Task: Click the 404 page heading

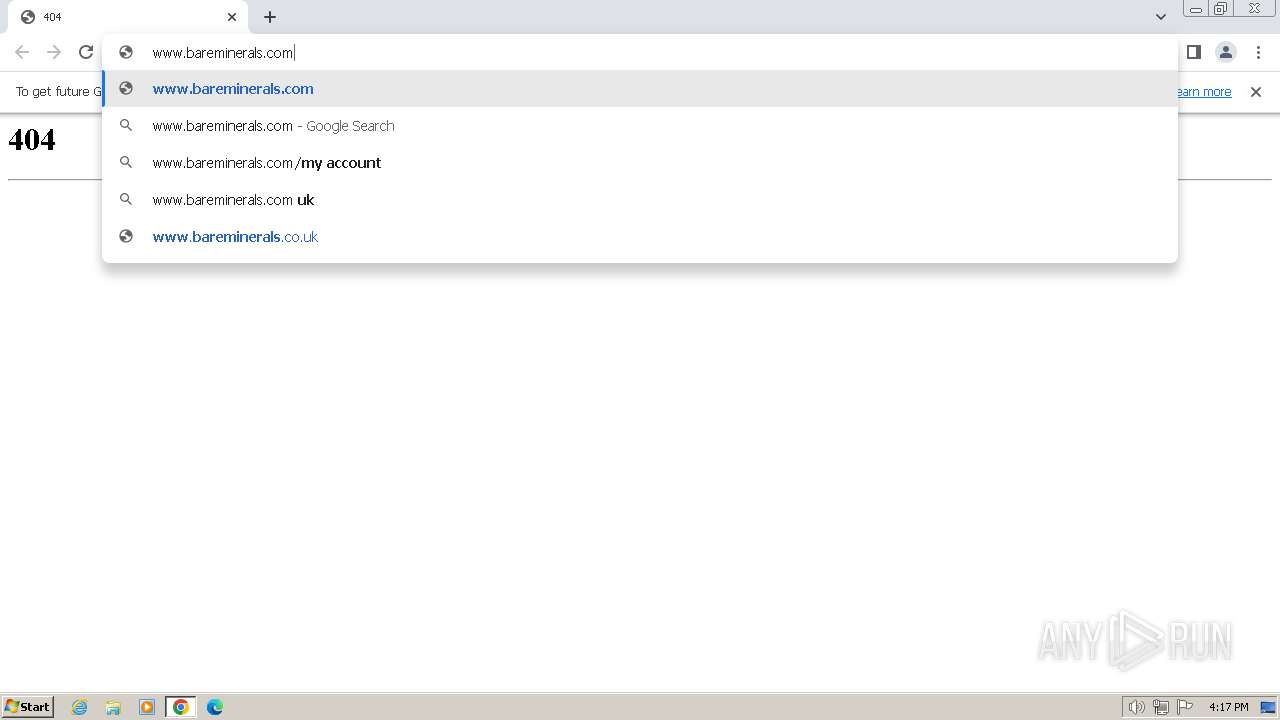Action: click(x=32, y=139)
